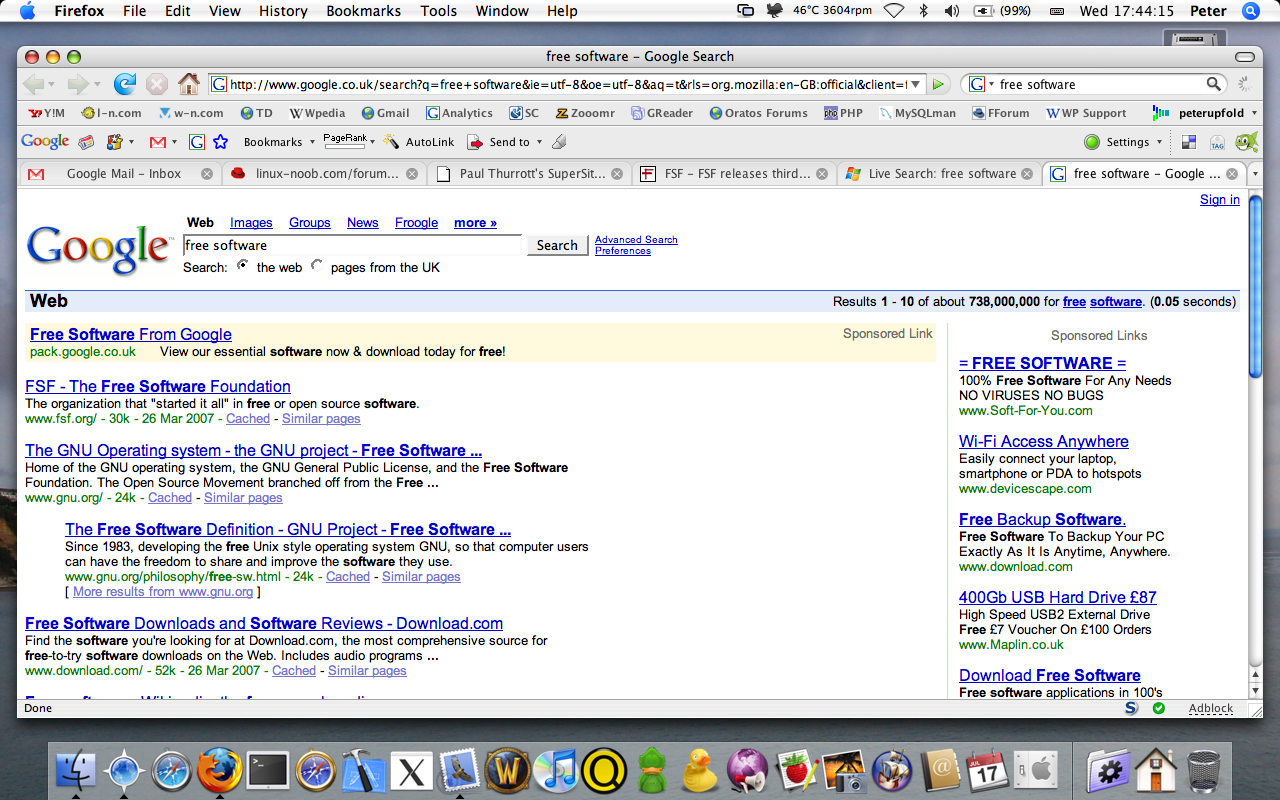Close the FSF releases third tab

[x=823, y=173]
